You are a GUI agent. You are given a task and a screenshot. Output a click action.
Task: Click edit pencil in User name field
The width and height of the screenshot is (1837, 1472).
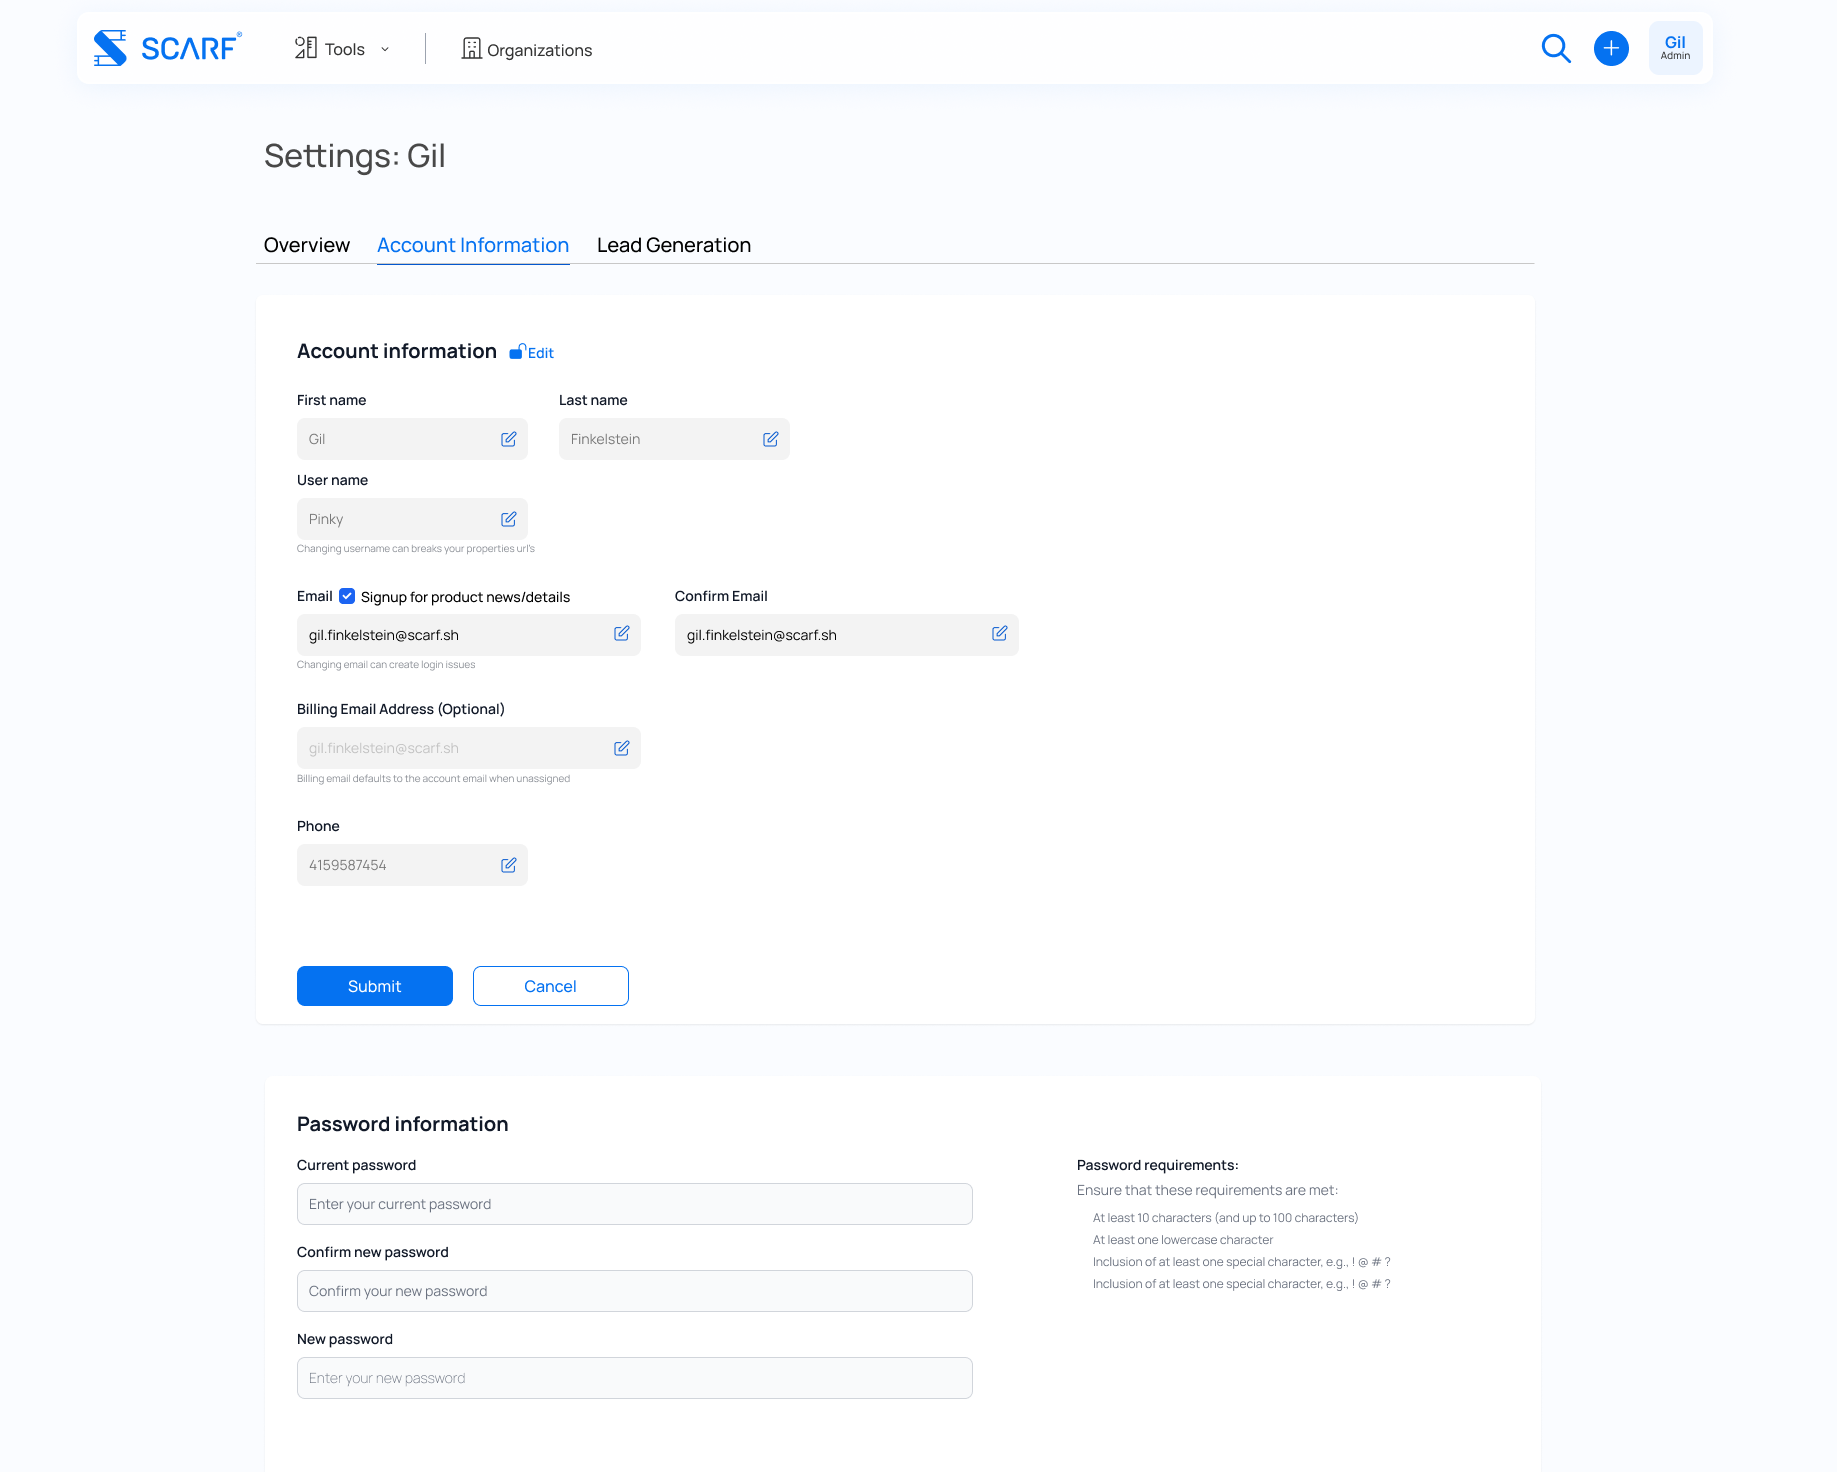point(508,519)
